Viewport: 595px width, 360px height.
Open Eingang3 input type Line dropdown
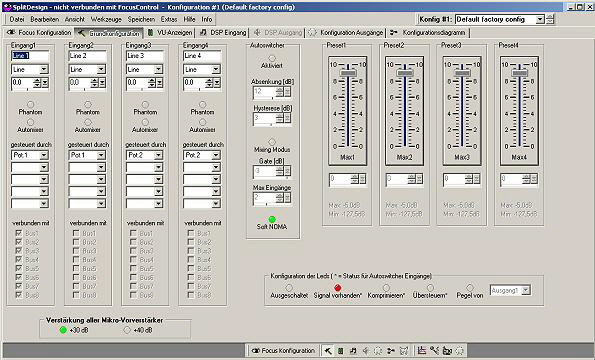click(x=158, y=69)
